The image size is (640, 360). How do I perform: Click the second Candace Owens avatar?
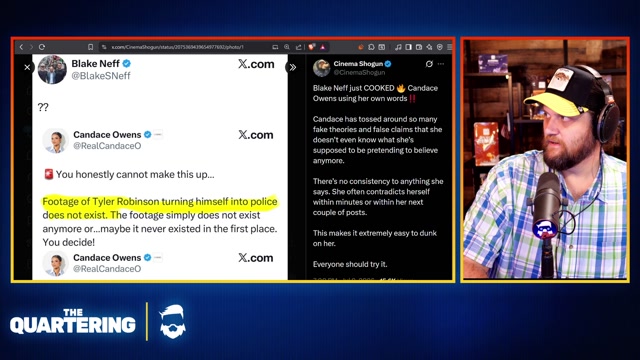(55, 263)
